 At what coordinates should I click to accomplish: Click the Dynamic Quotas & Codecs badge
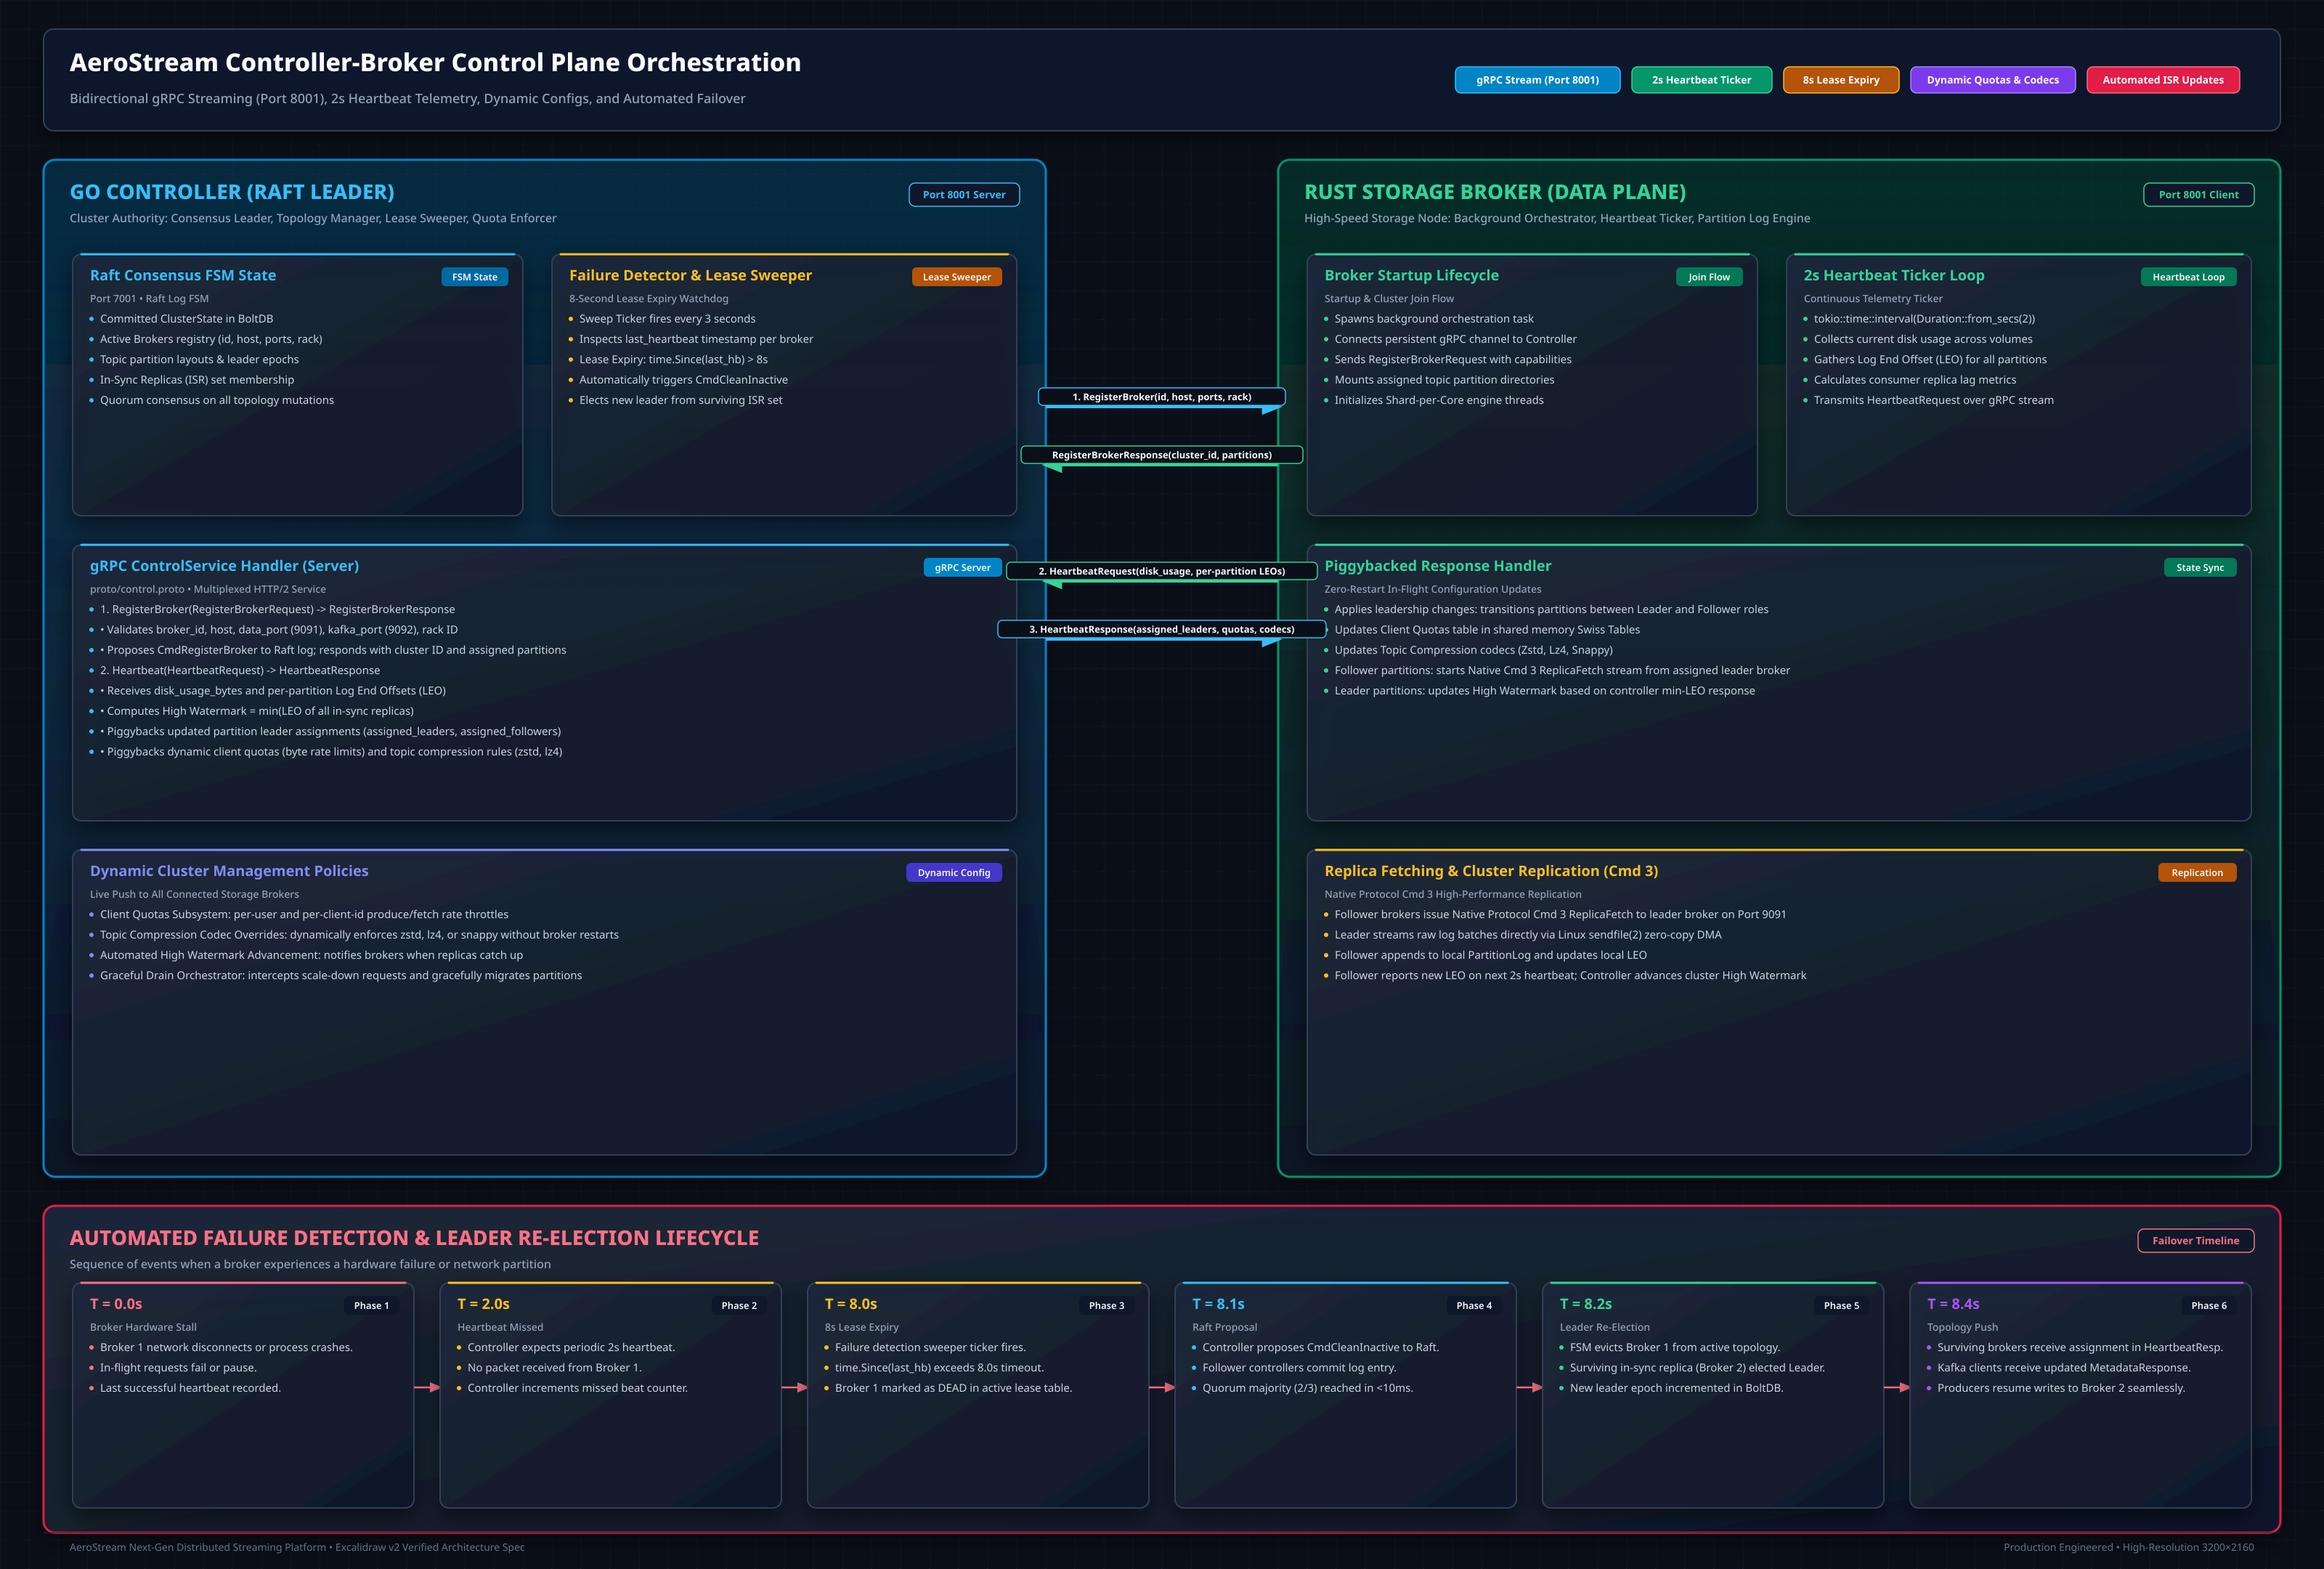click(x=1992, y=80)
